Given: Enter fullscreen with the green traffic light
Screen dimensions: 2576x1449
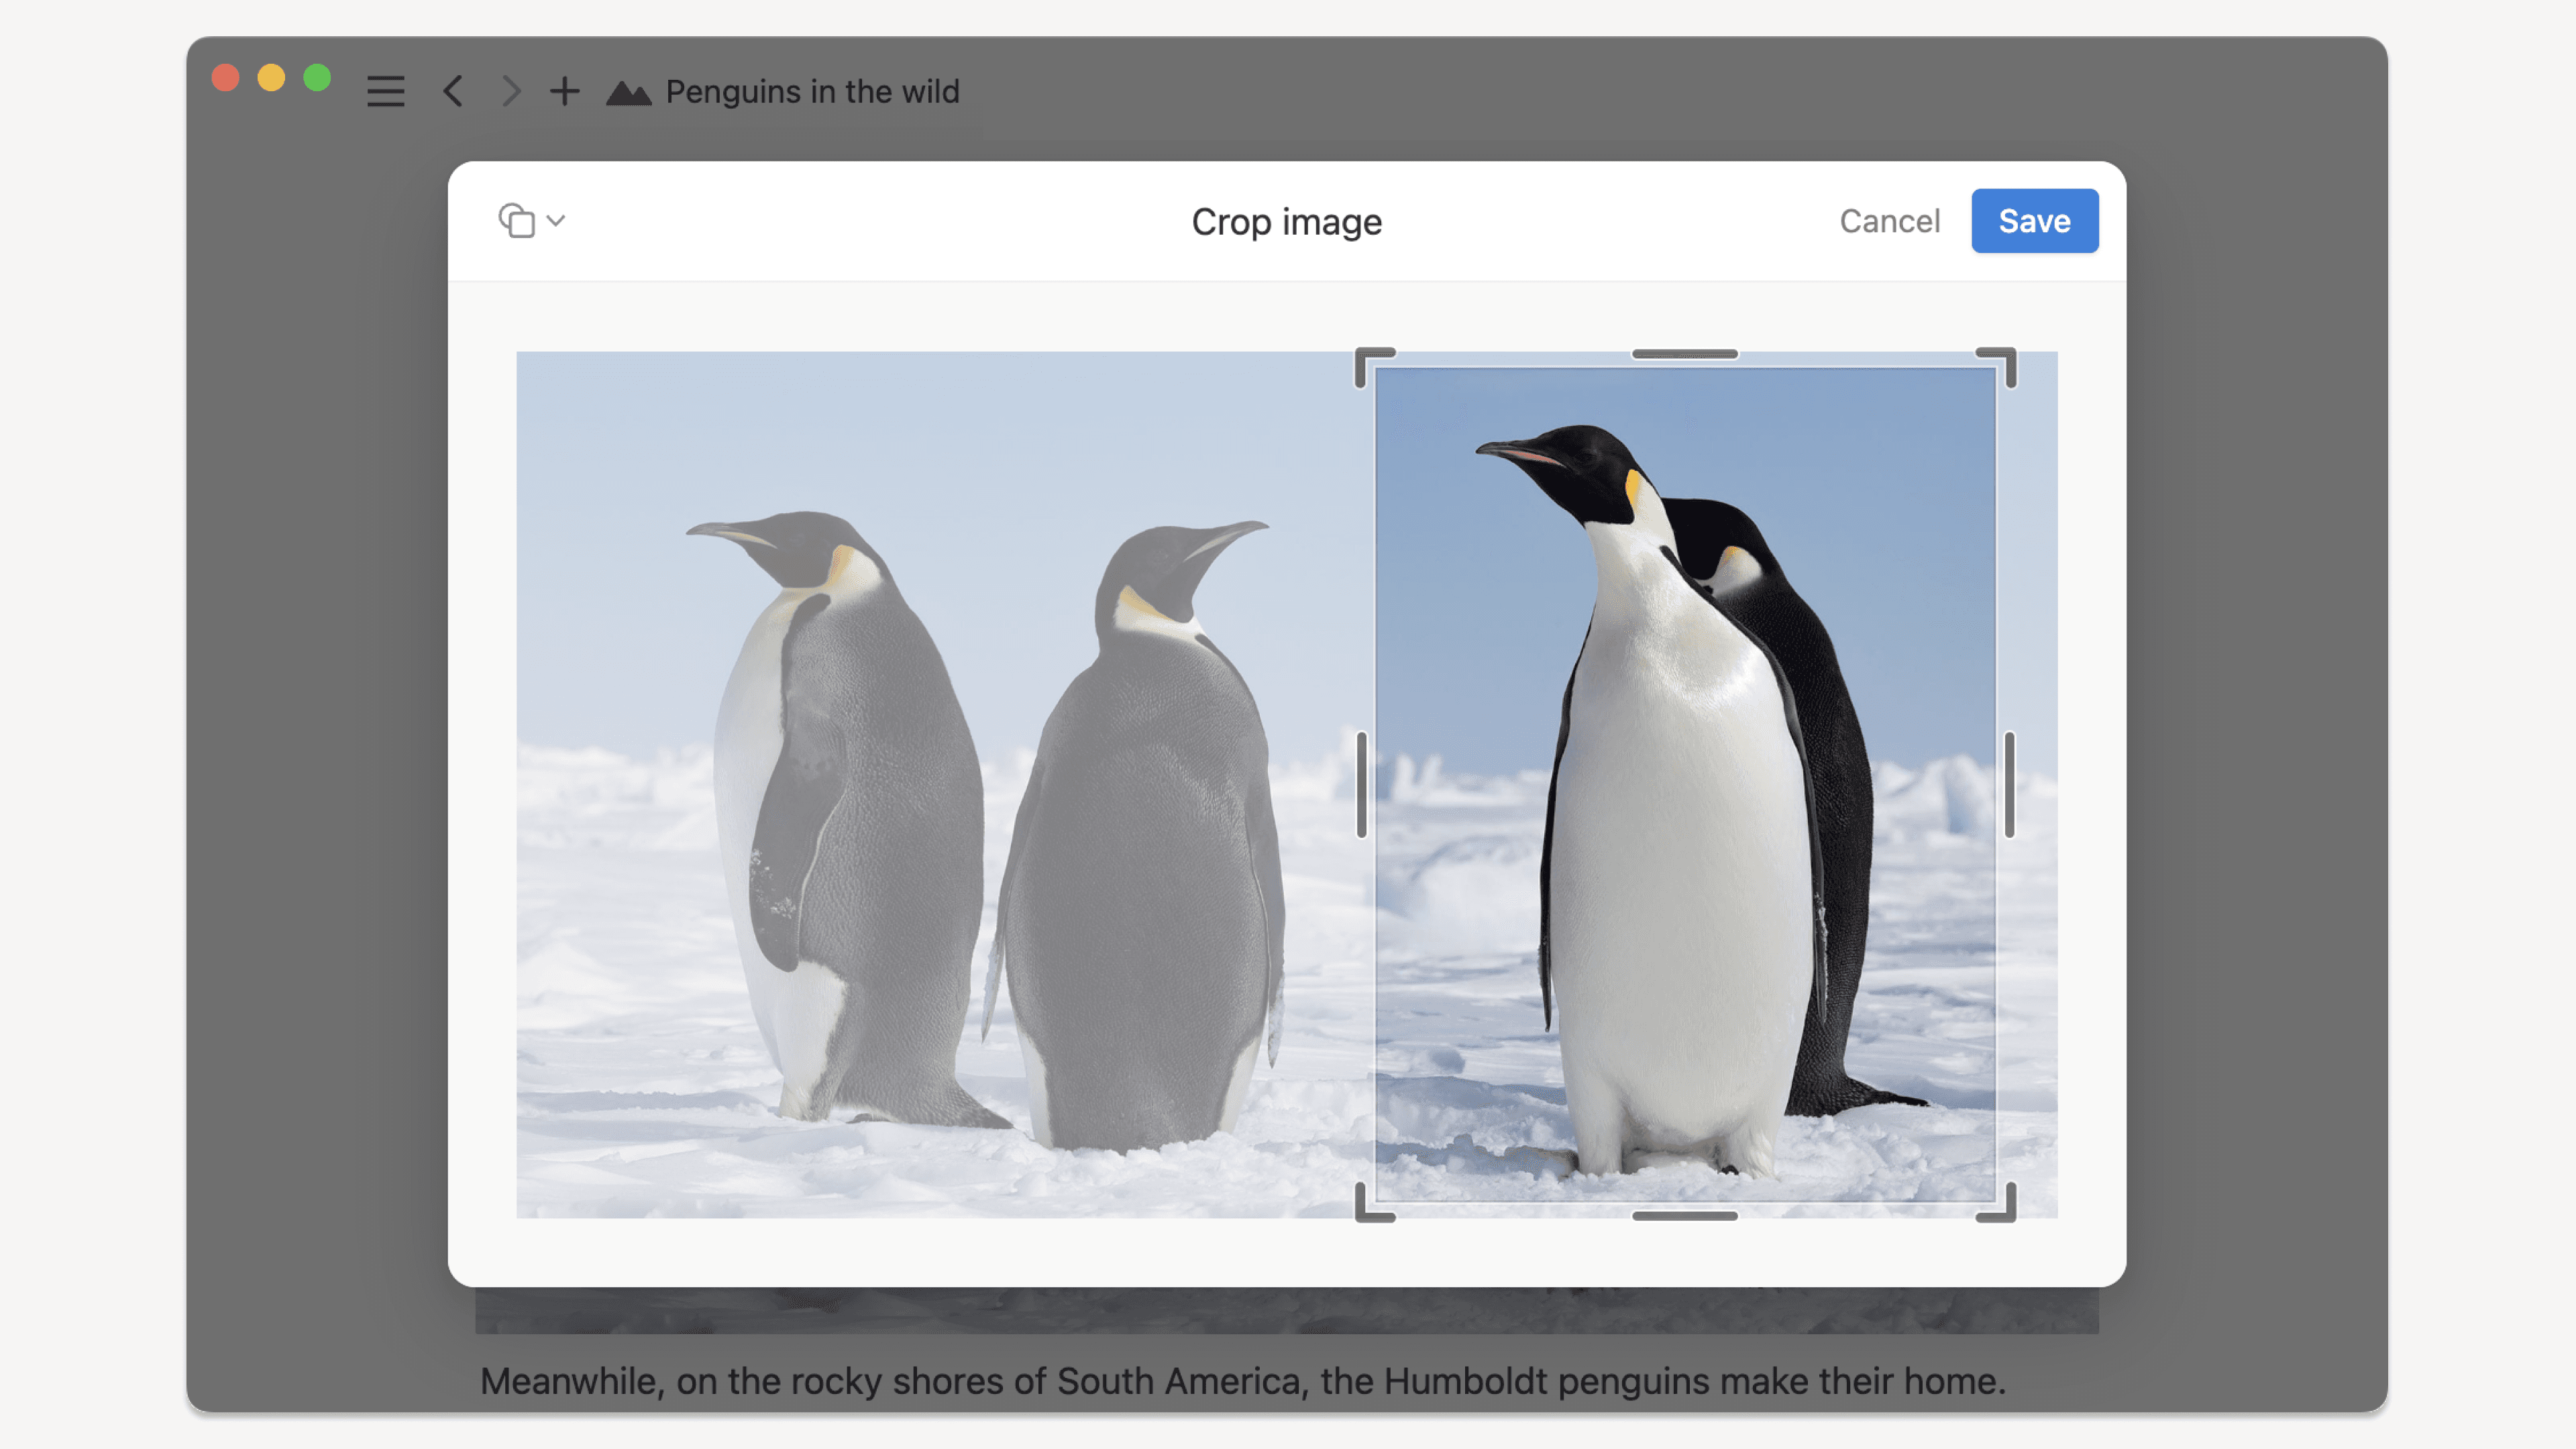Looking at the screenshot, I should point(316,77).
